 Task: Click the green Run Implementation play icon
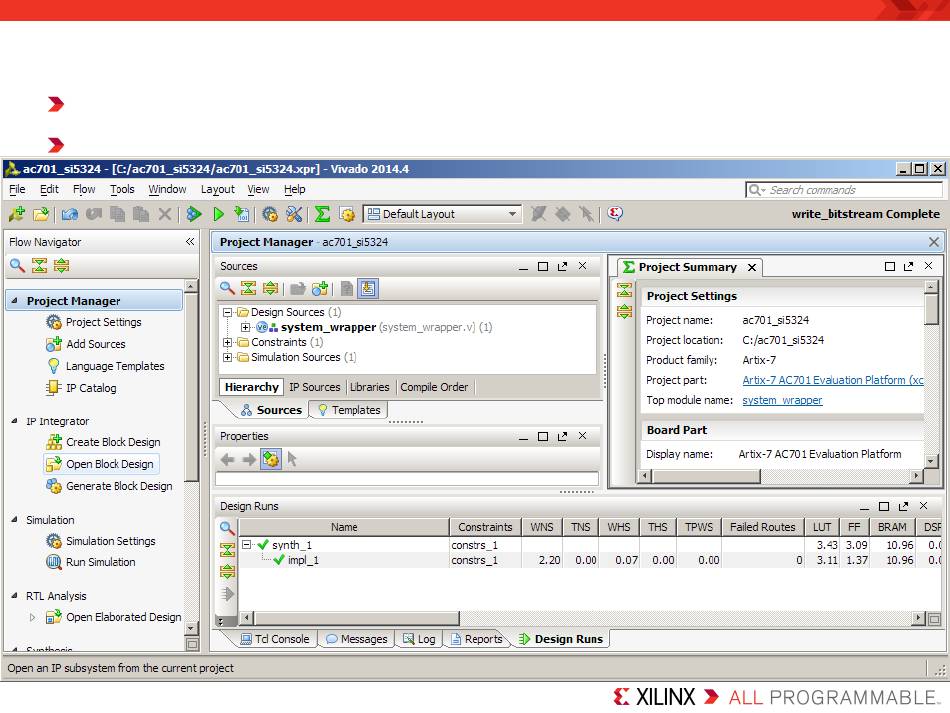pyautogui.click(x=219, y=214)
